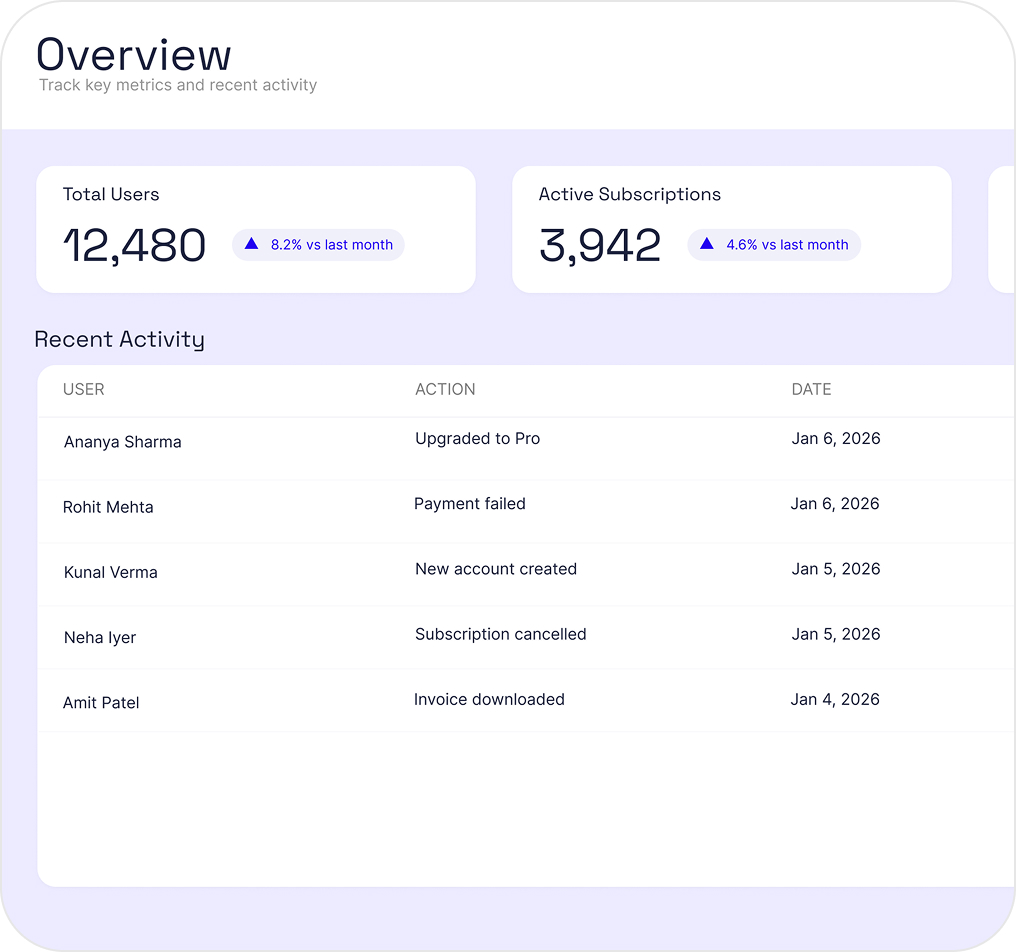1016x952 pixels.
Task: Click the Recent Activity section heading
Action: coord(119,339)
